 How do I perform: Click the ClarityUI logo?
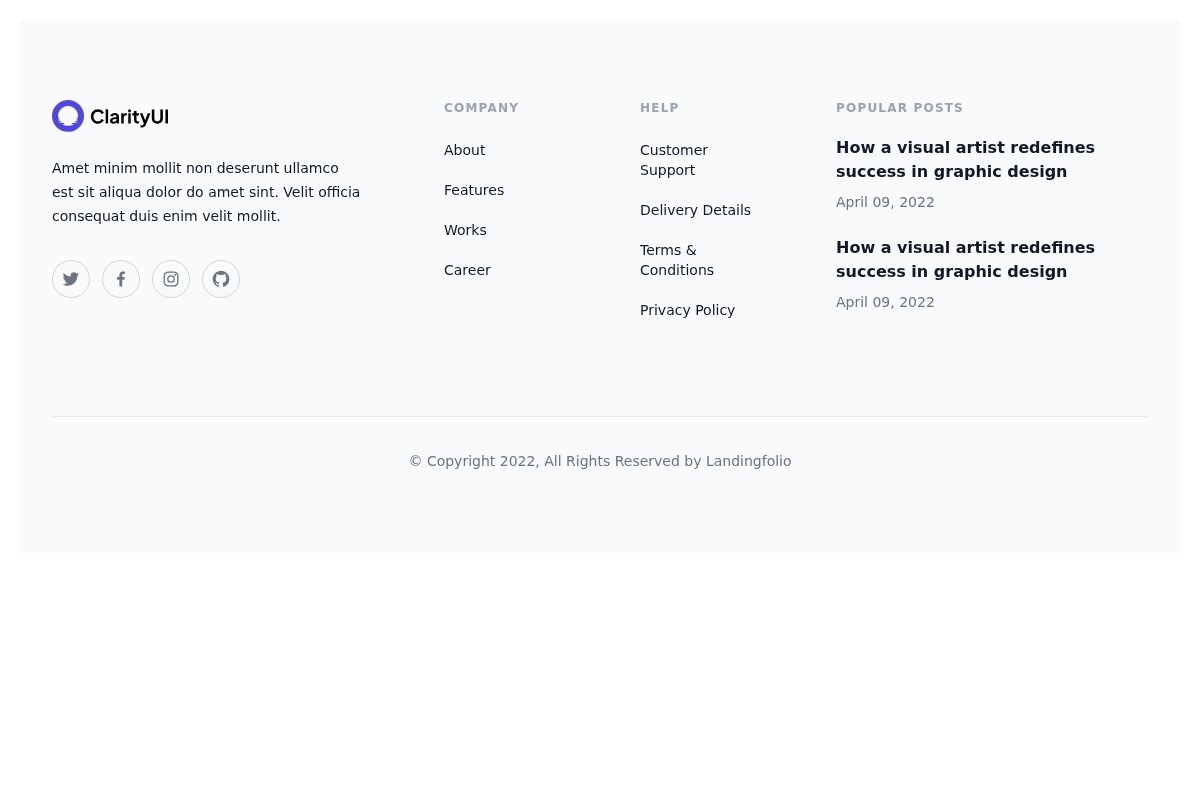click(110, 116)
